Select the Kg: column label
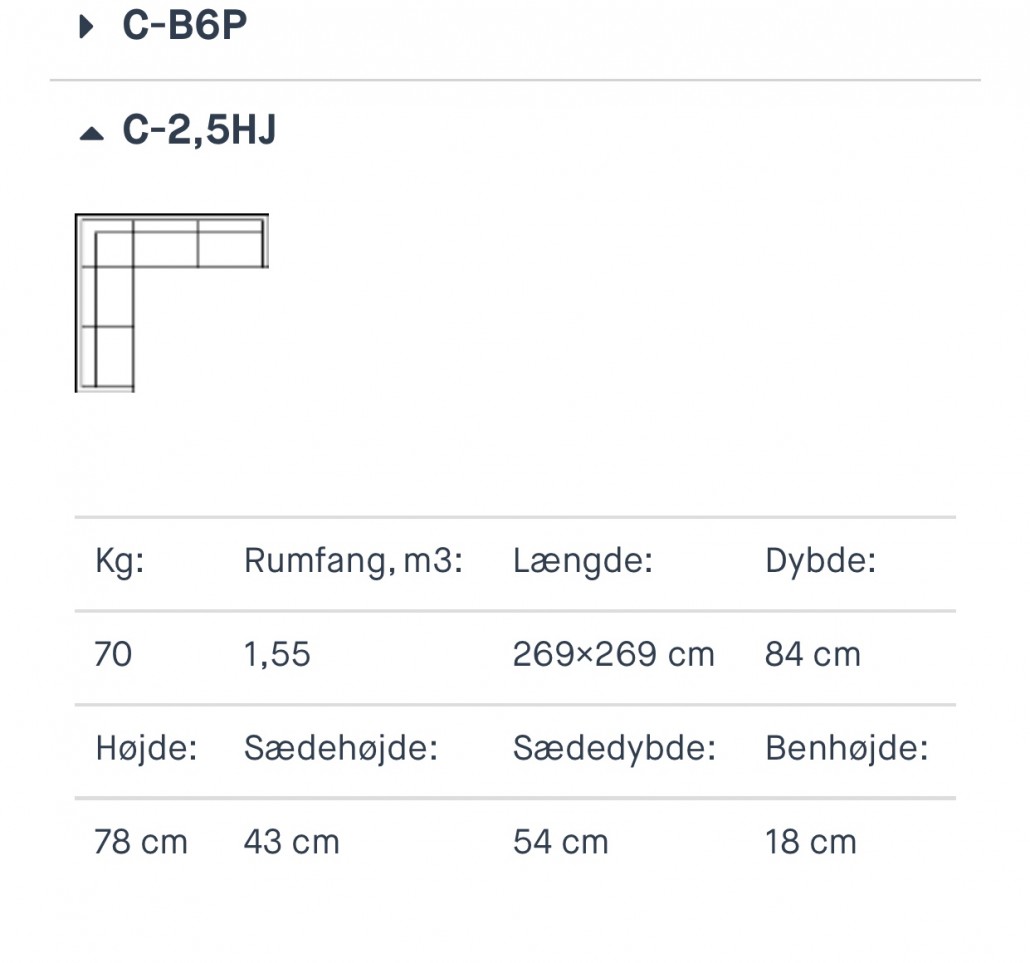The width and height of the screenshot is (1030, 963). 120,561
